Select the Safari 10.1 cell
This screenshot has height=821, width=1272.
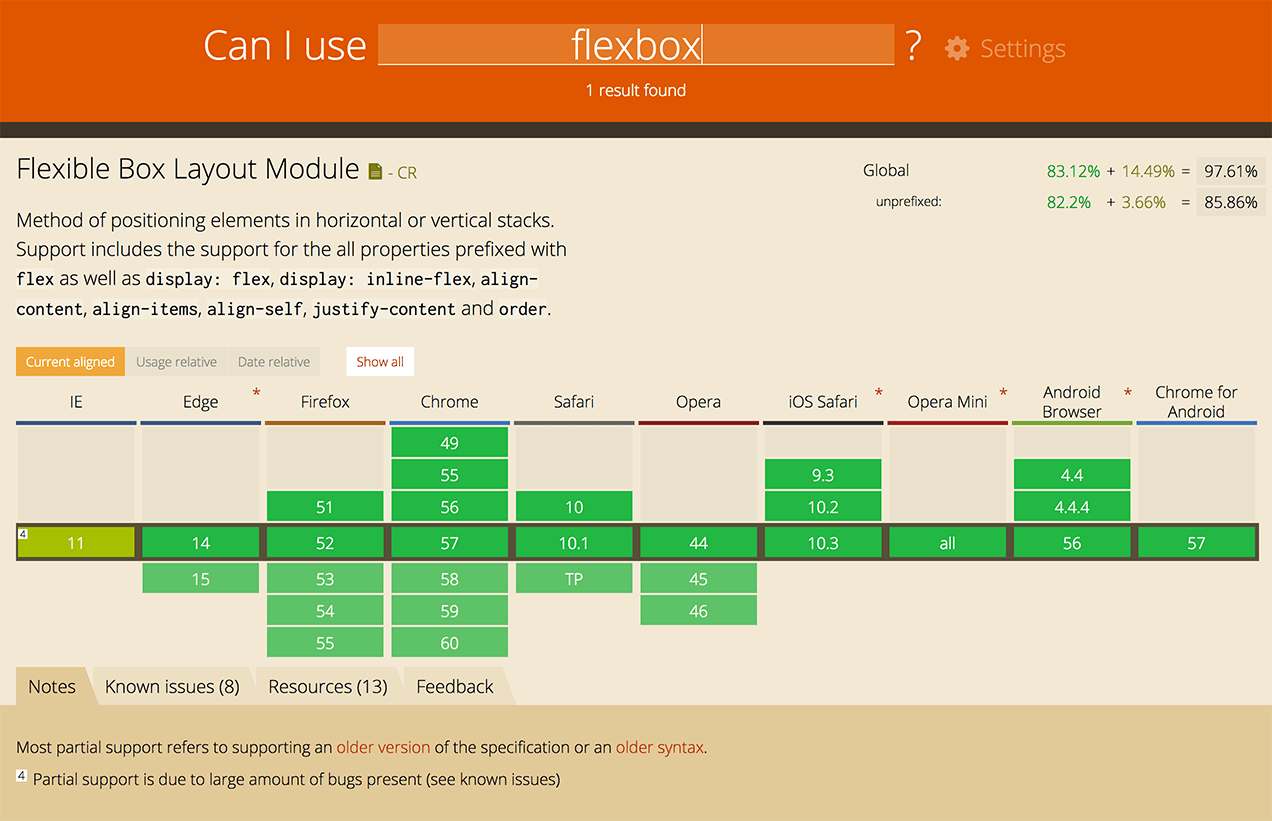(x=574, y=543)
